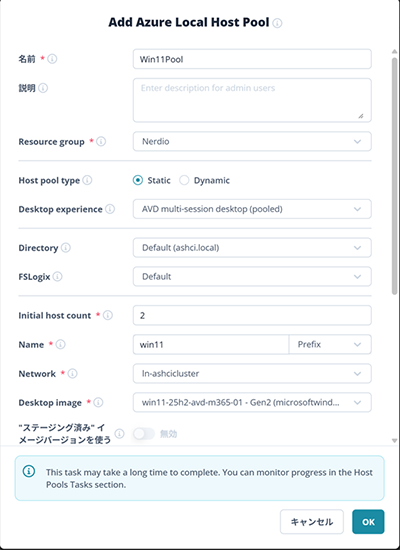The width and height of the screenshot is (400, 550).
Task: Click info icon next to Resource group
Action: point(101,142)
